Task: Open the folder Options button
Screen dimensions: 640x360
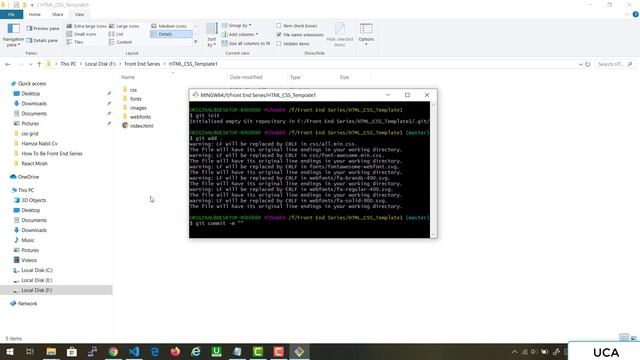Action: (x=366, y=34)
